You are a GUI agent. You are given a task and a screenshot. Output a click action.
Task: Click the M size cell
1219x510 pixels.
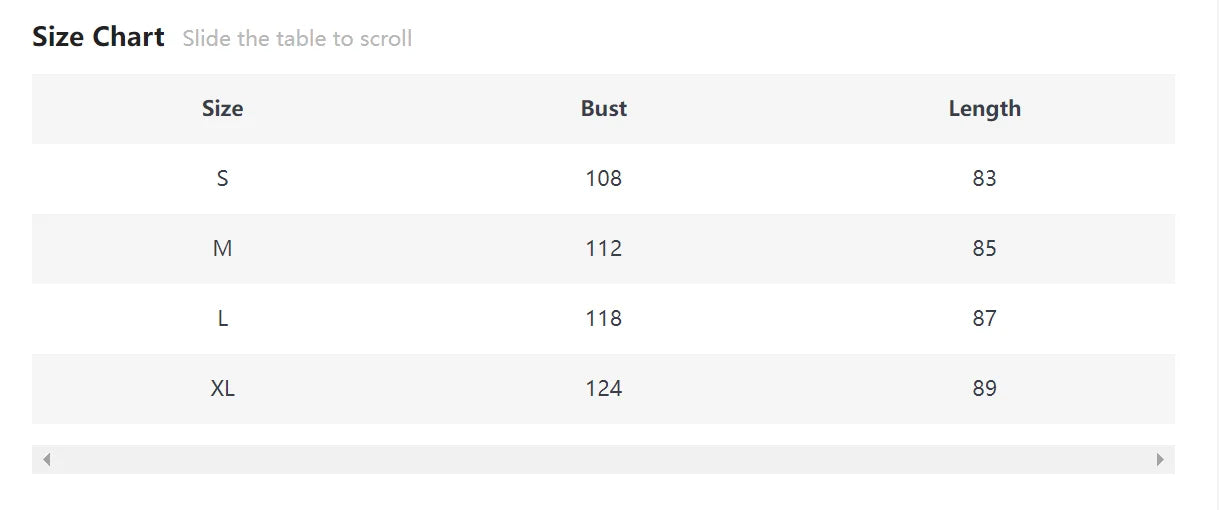222,249
